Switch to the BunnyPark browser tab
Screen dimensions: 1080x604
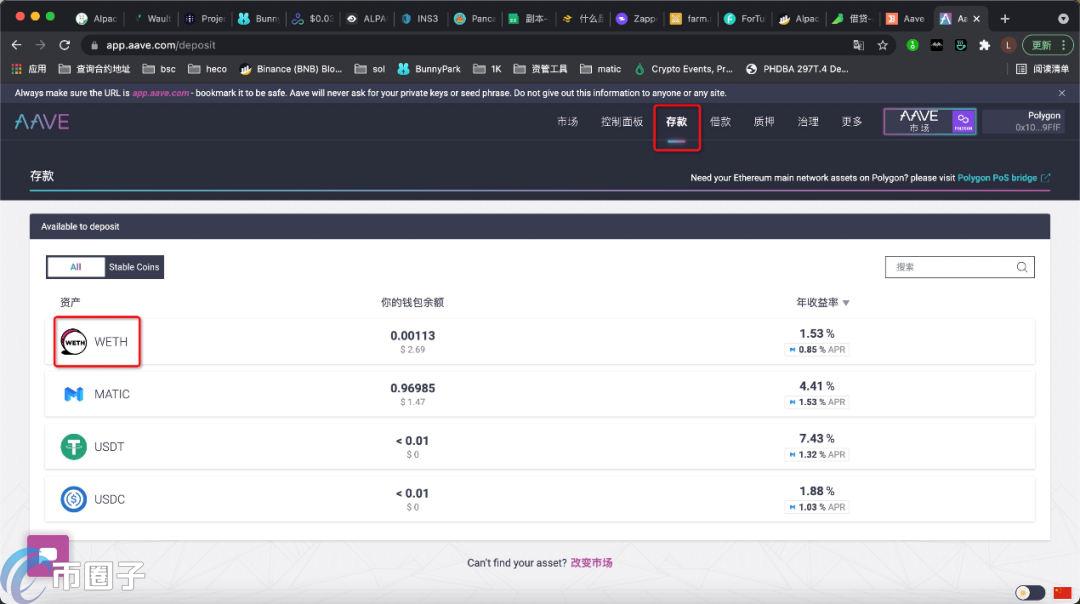(x=259, y=19)
